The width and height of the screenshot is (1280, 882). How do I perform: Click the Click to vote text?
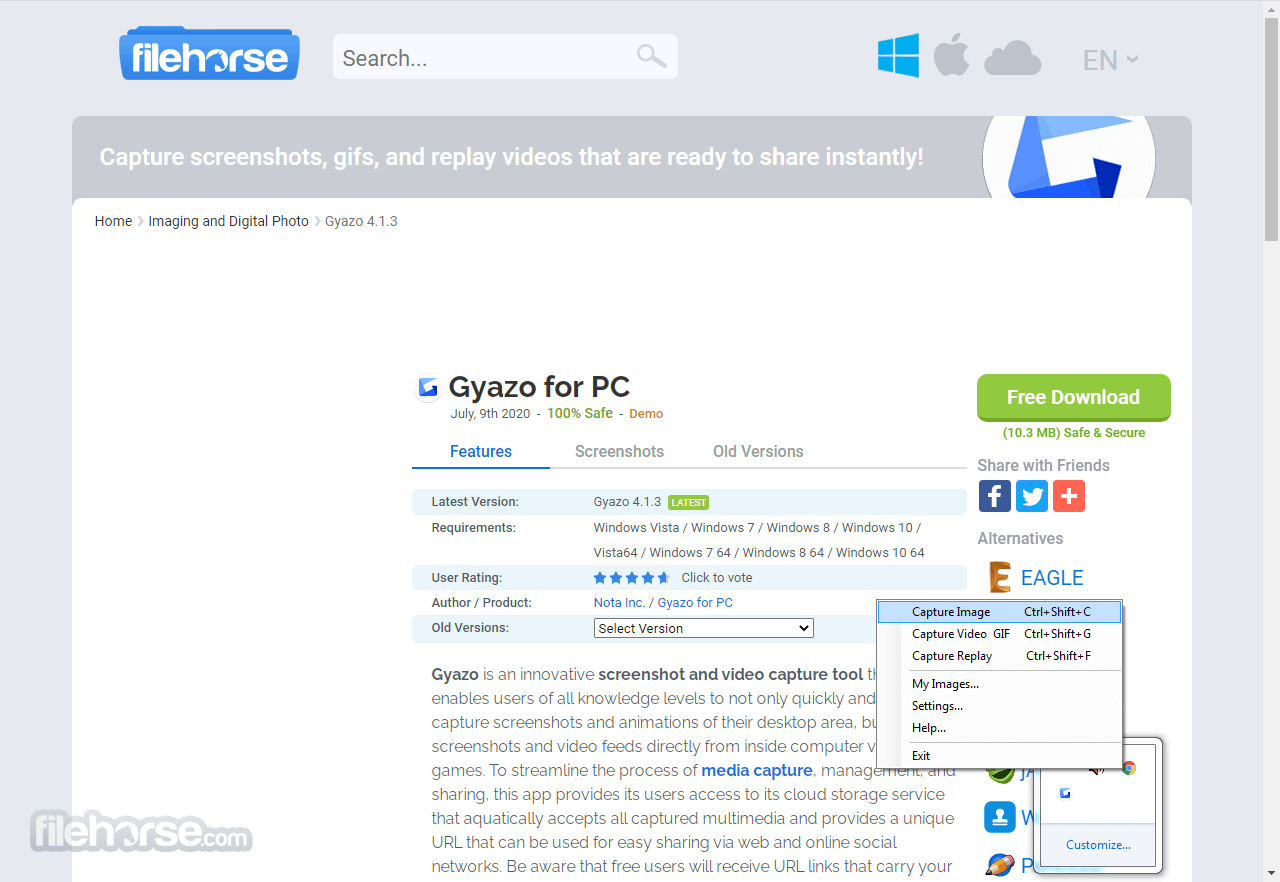pos(717,578)
